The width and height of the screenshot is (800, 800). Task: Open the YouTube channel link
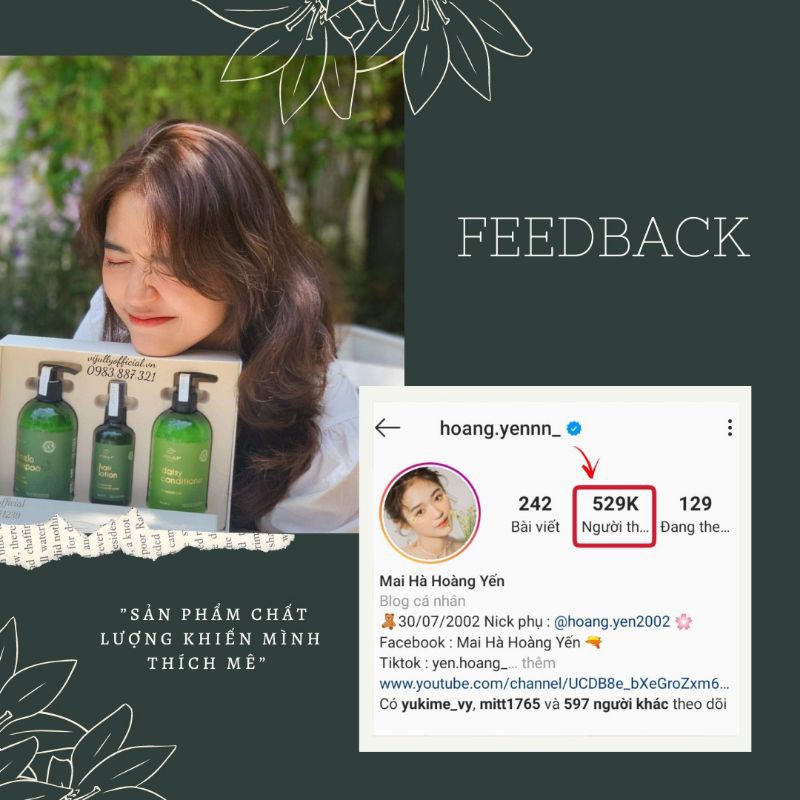(x=555, y=683)
